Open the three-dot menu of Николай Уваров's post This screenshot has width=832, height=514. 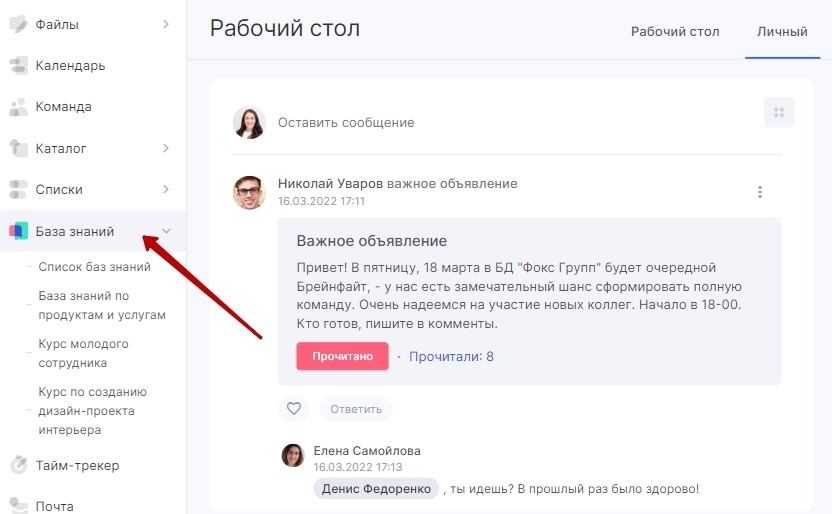click(760, 191)
